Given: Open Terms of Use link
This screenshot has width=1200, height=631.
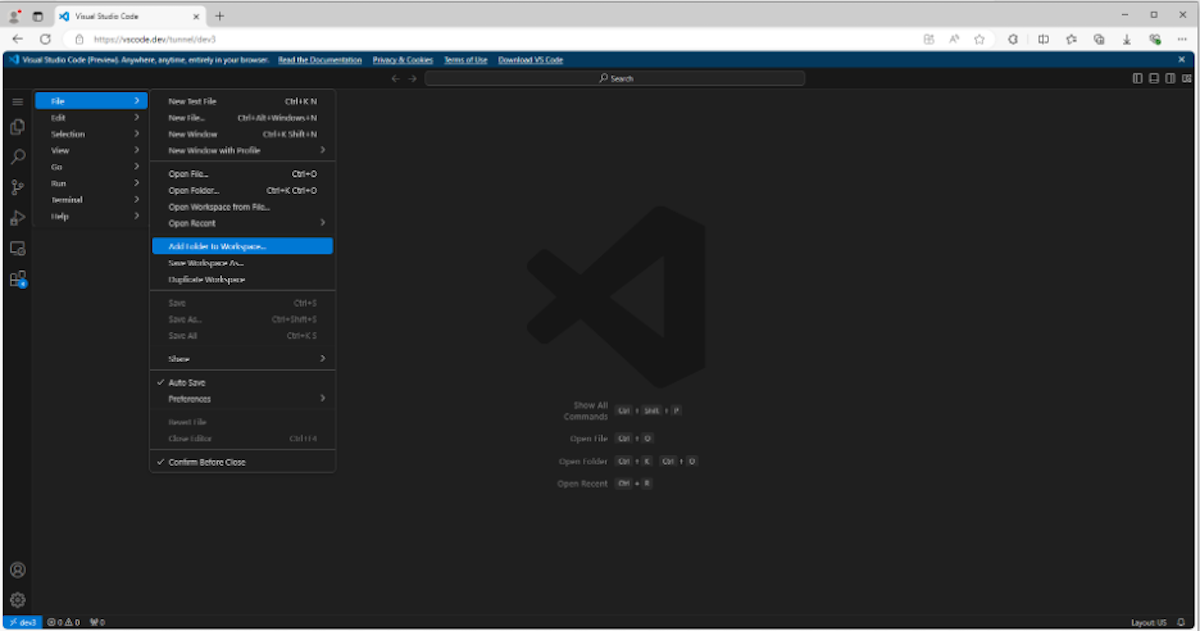Looking at the screenshot, I should (466, 60).
